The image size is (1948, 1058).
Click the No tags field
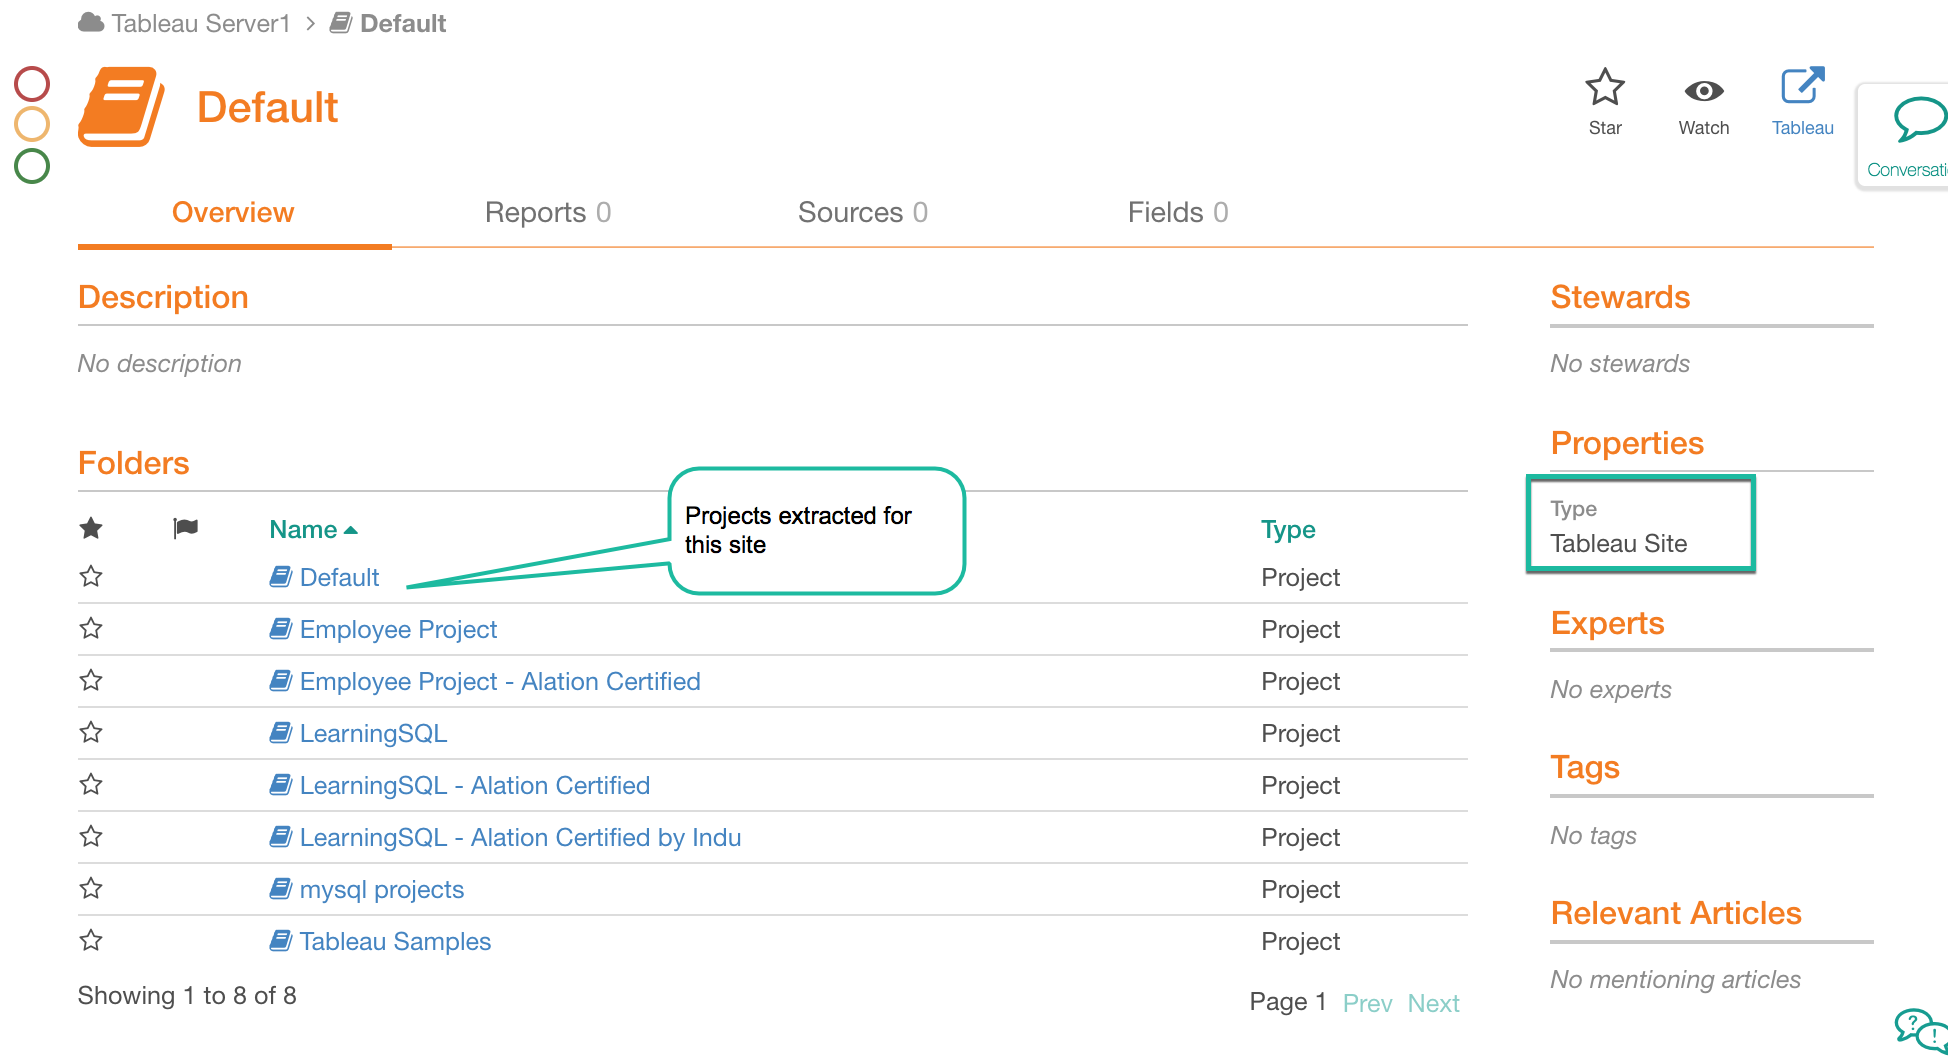[1594, 835]
